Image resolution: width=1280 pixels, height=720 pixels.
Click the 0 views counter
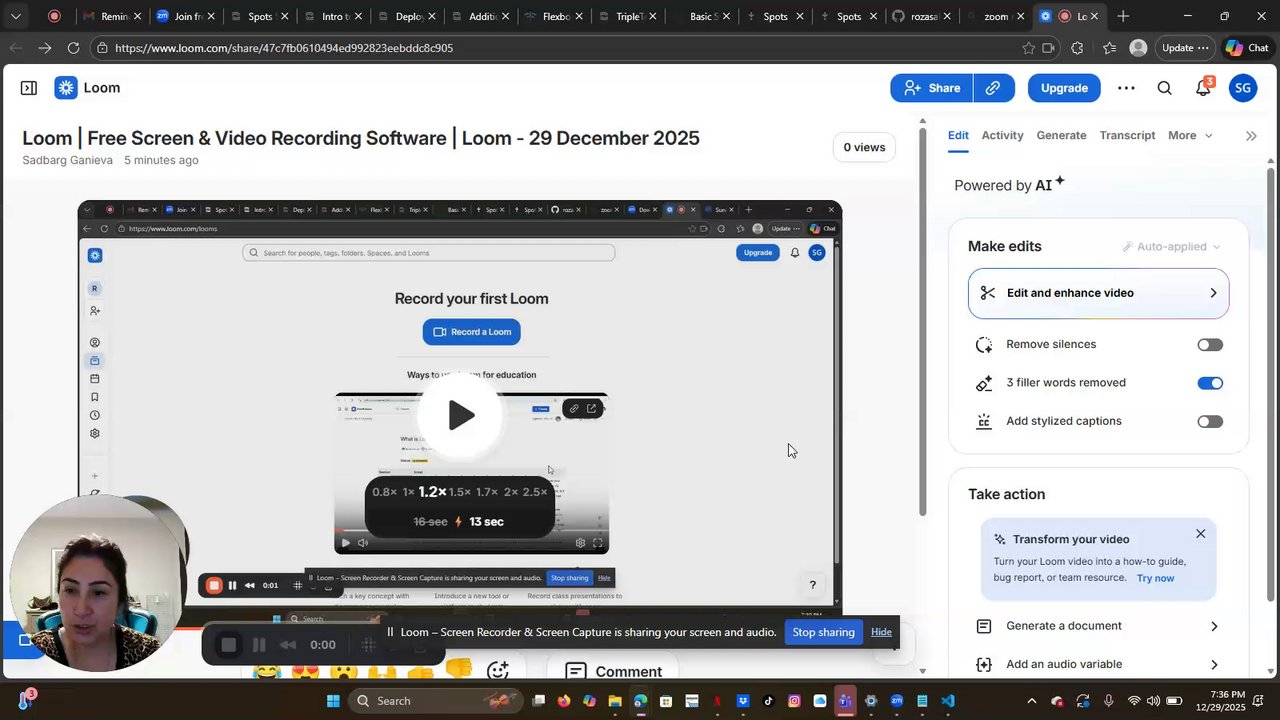point(864,148)
